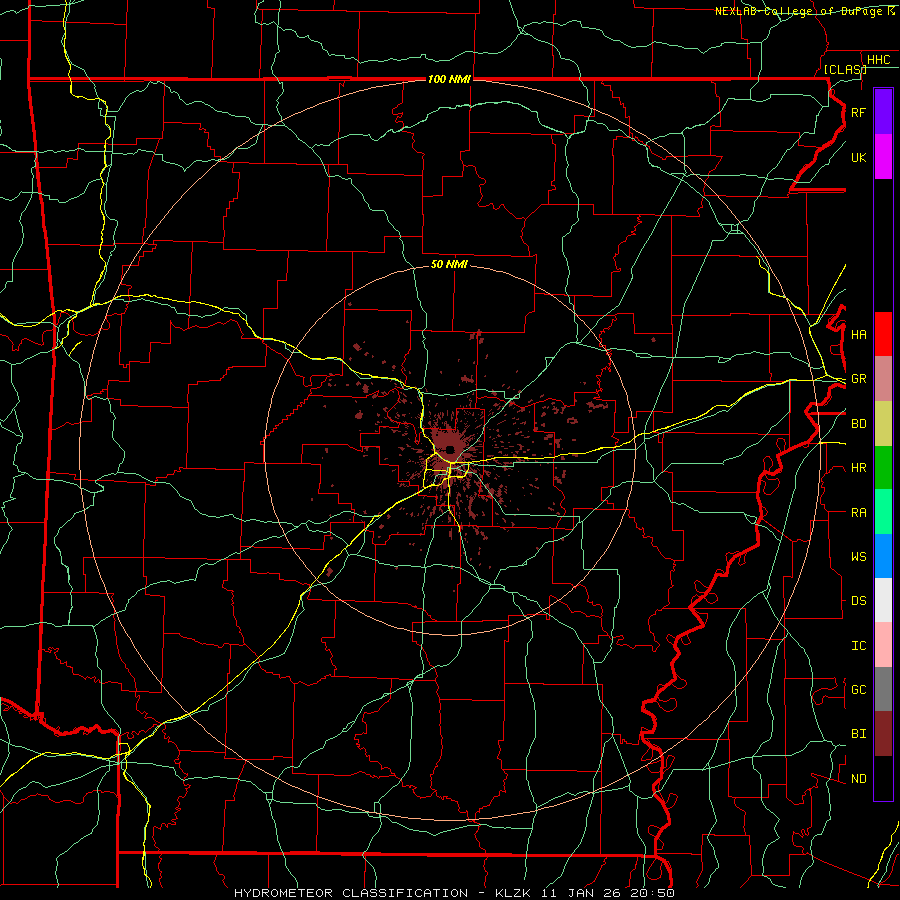Click the HYDROMETEOR CLASSIFICATION title text
900x900 pixels.
click(351, 893)
